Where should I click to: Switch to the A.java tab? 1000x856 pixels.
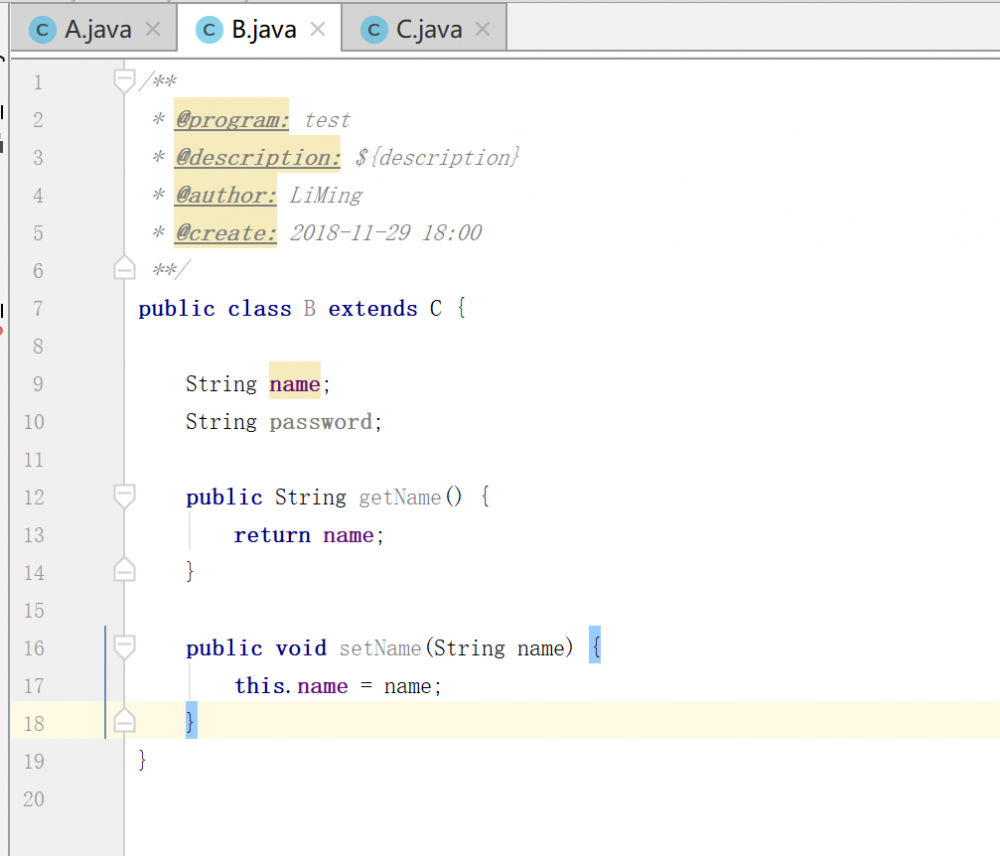coord(86,29)
